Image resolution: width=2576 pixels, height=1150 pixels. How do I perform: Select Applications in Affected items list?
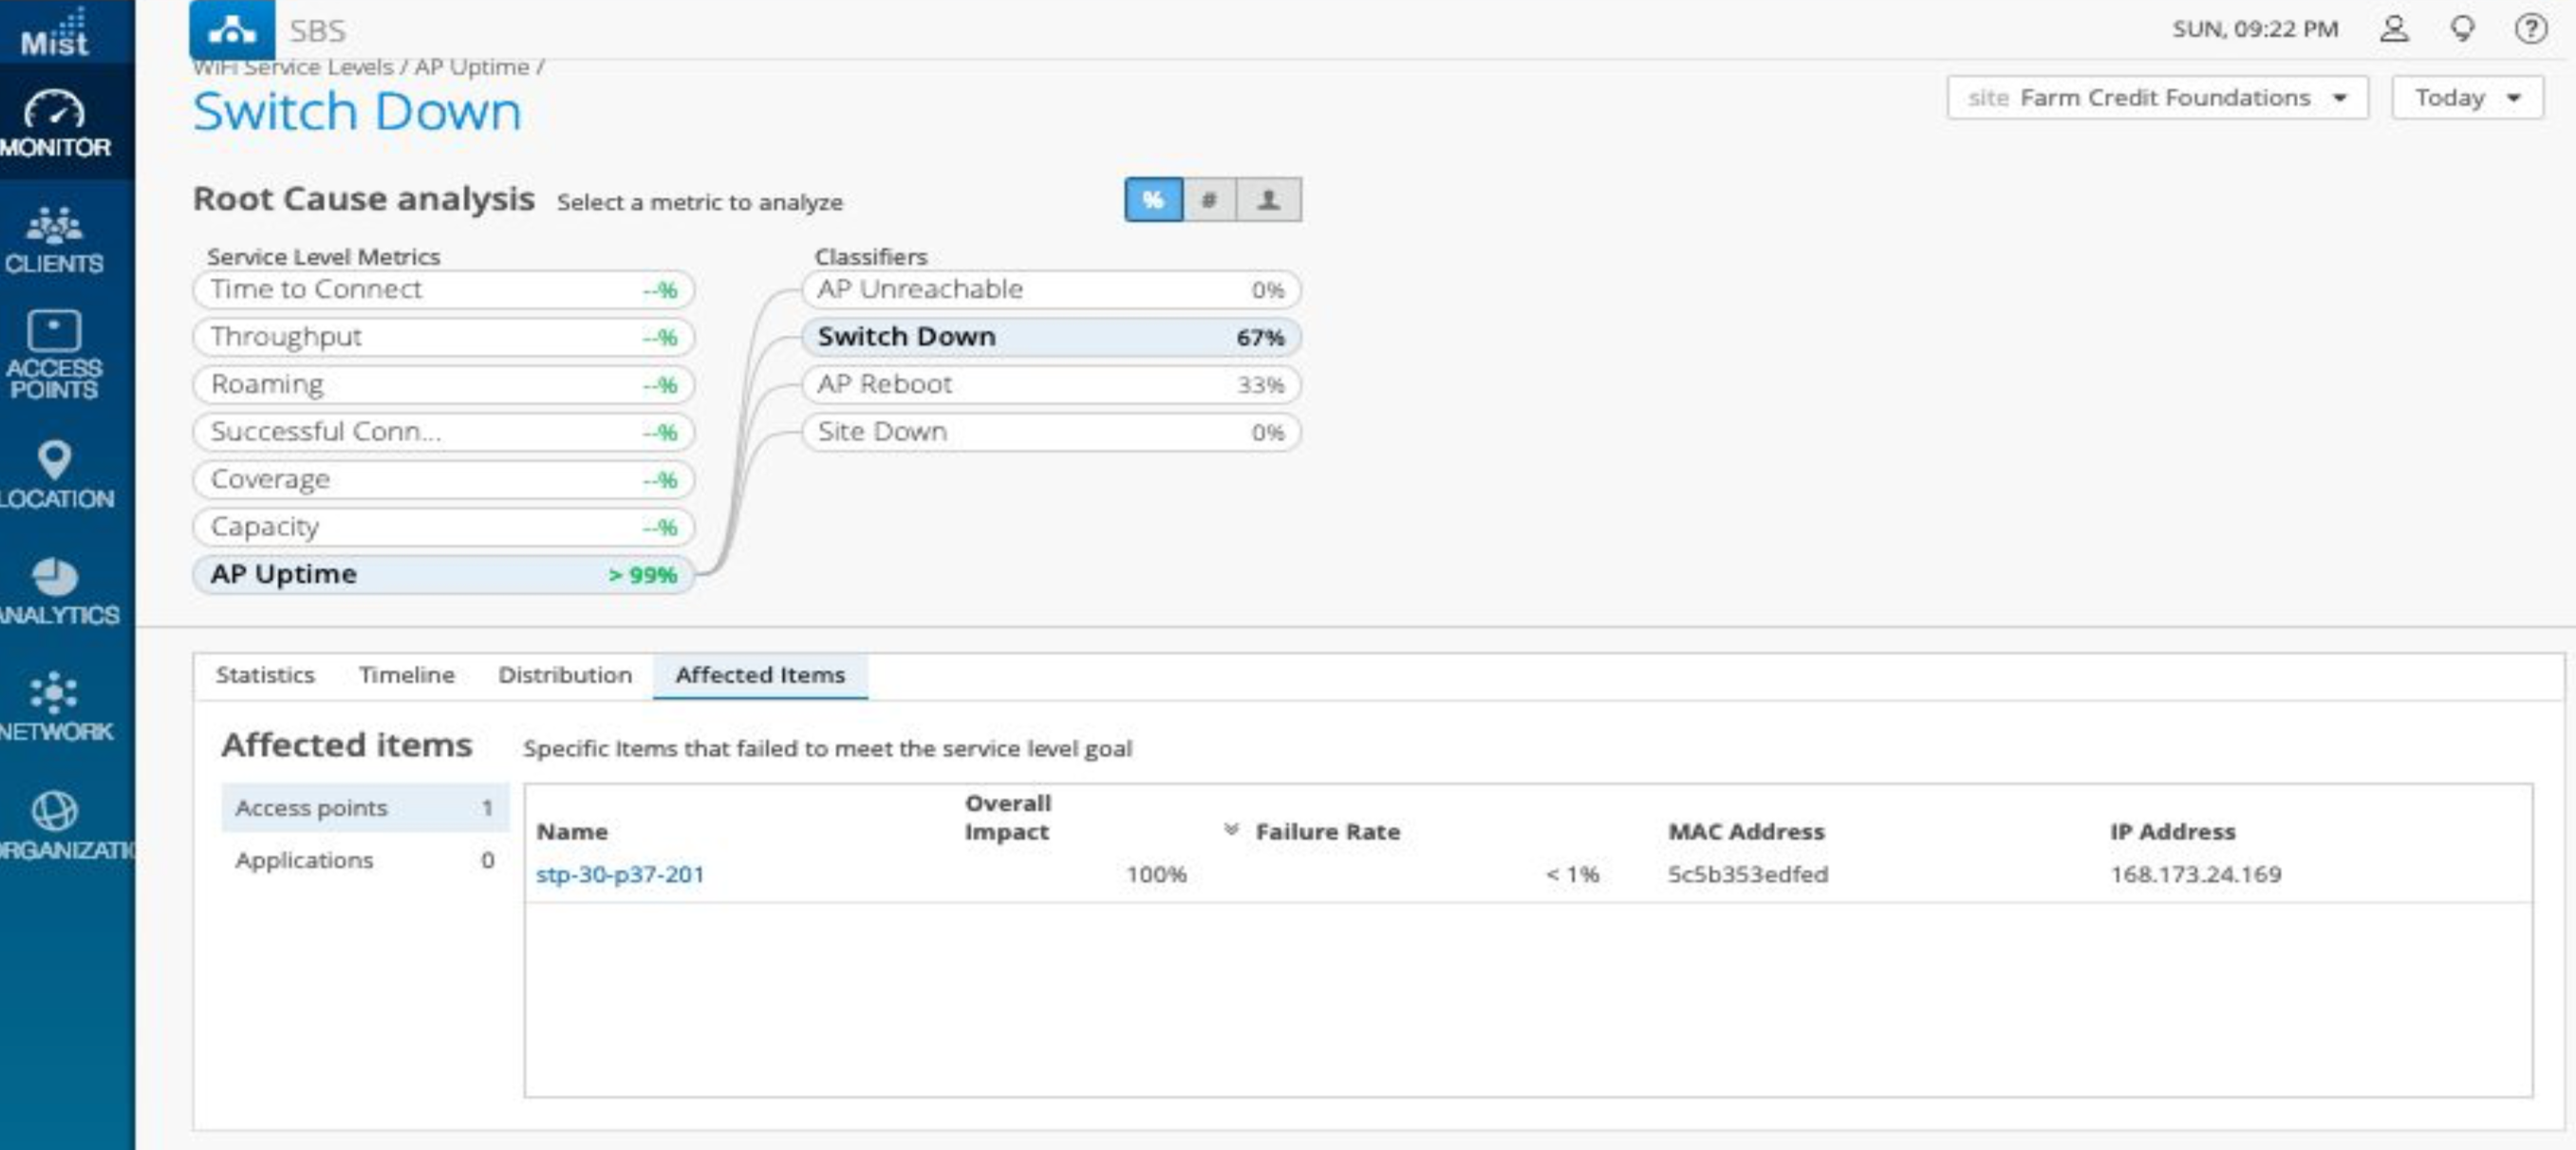click(x=304, y=860)
